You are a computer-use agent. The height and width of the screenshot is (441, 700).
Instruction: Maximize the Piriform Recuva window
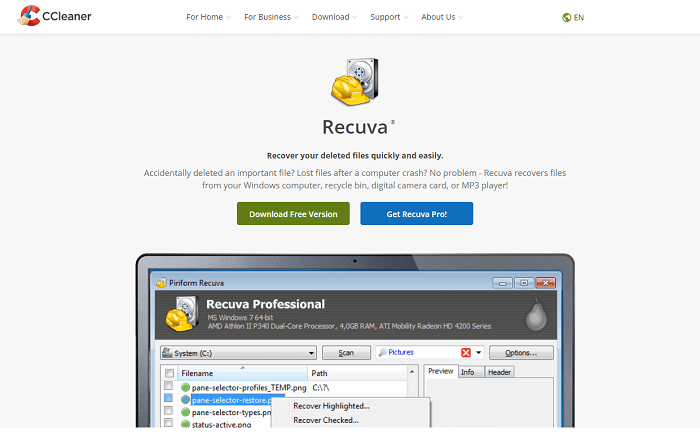524,283
